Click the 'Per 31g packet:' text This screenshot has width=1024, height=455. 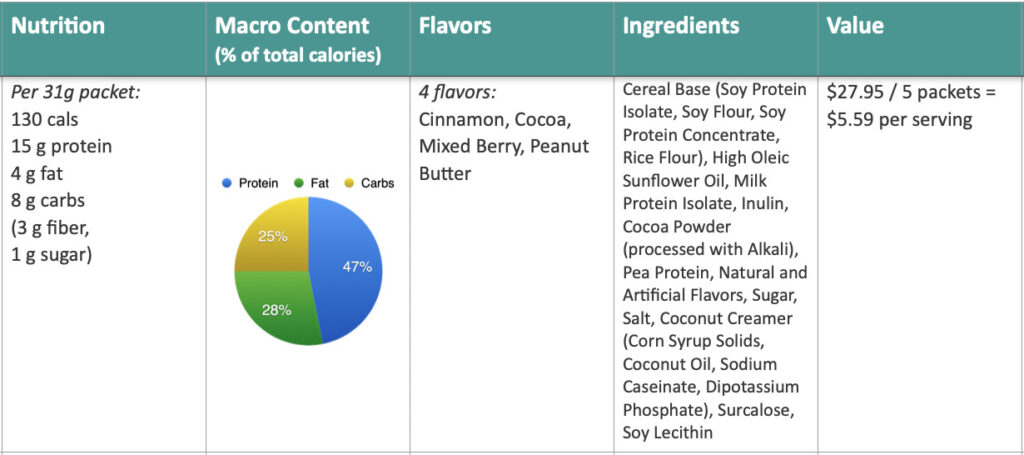[x=75, y=92]
